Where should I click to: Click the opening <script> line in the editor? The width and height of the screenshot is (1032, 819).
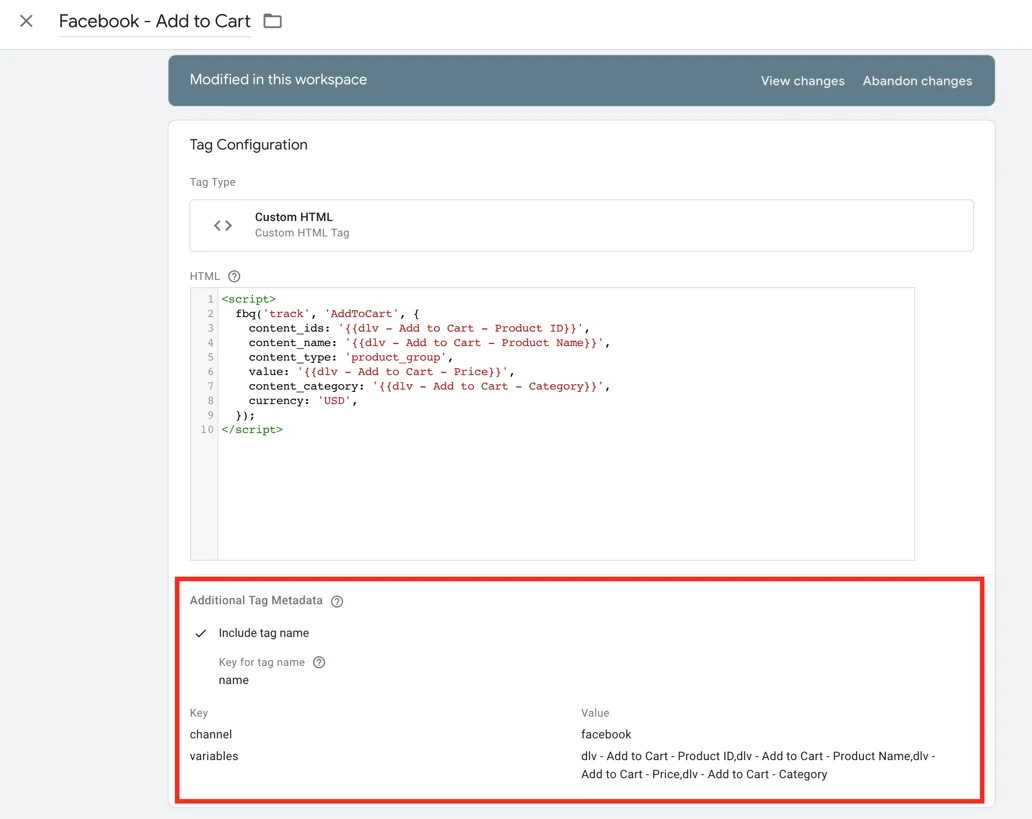(249, 299)
